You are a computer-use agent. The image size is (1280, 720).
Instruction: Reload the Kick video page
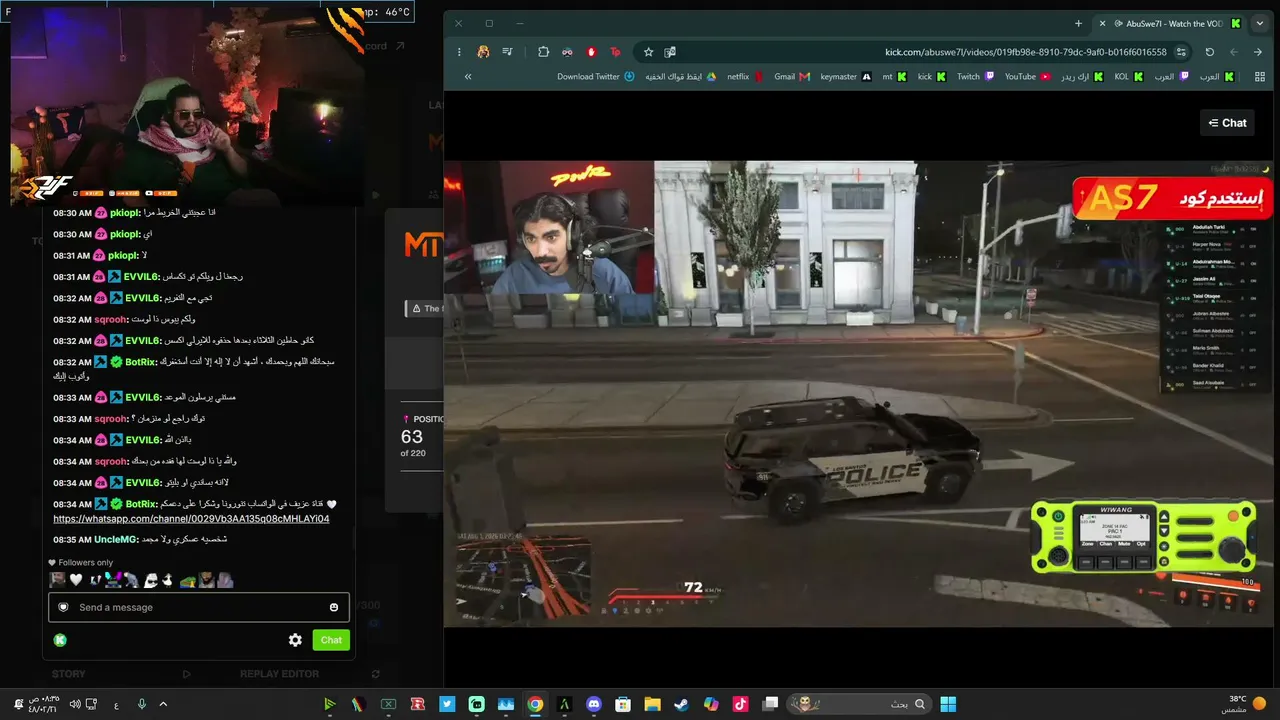click(1210, 52)
